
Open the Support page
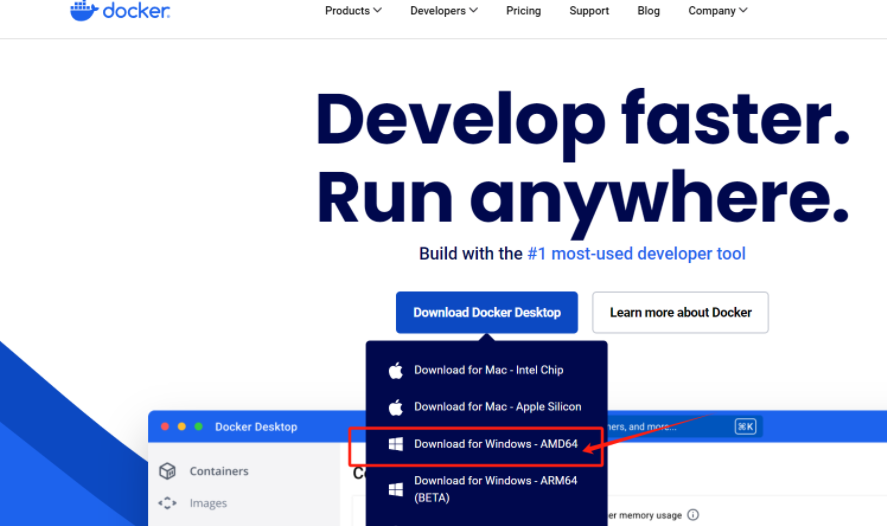tap(589, 11)
